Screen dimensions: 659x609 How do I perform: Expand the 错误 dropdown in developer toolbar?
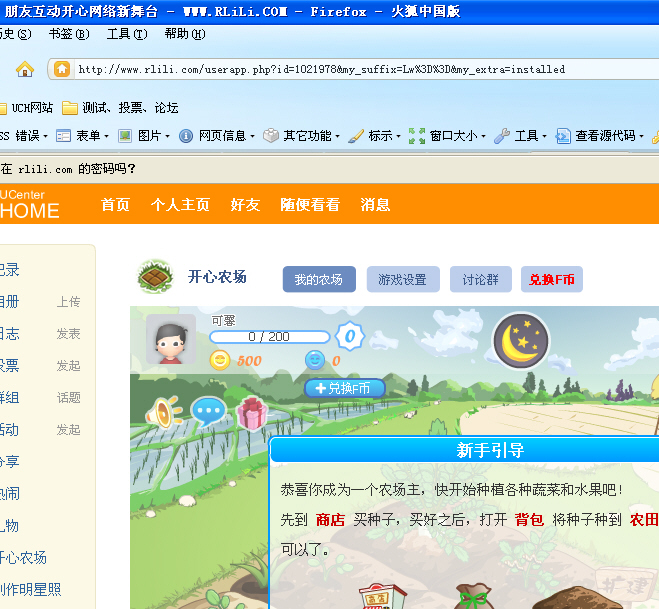pyautogui.click(x=45, y=136)
